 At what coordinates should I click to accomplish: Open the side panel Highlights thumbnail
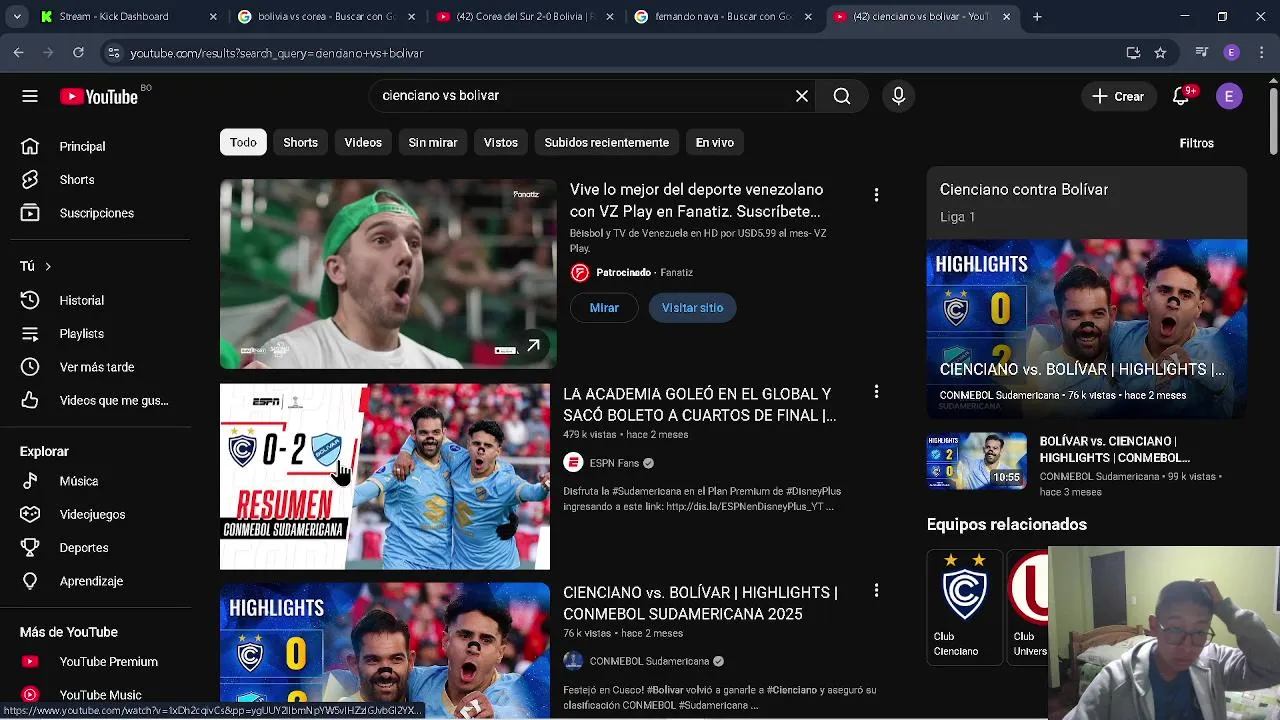(x=1087, y=328)
